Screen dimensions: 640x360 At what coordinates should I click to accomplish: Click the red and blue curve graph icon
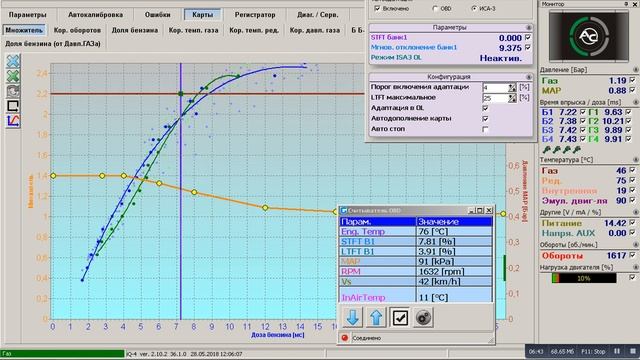13,121
